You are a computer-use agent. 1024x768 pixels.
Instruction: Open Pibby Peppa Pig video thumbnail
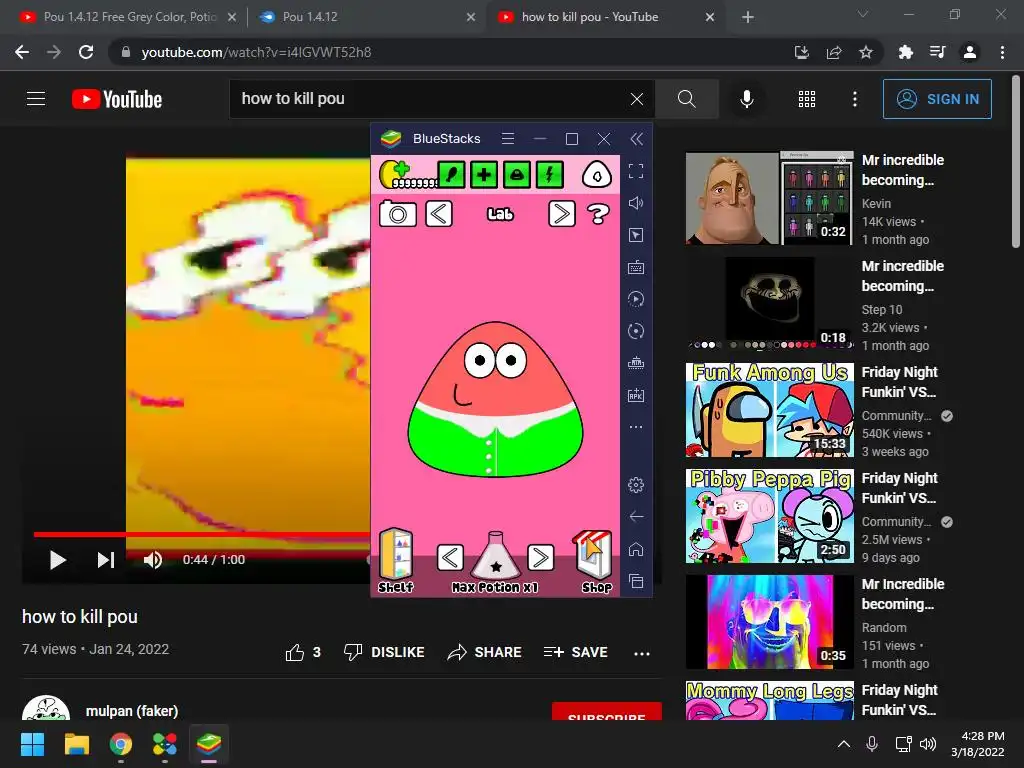pos(770,516)
